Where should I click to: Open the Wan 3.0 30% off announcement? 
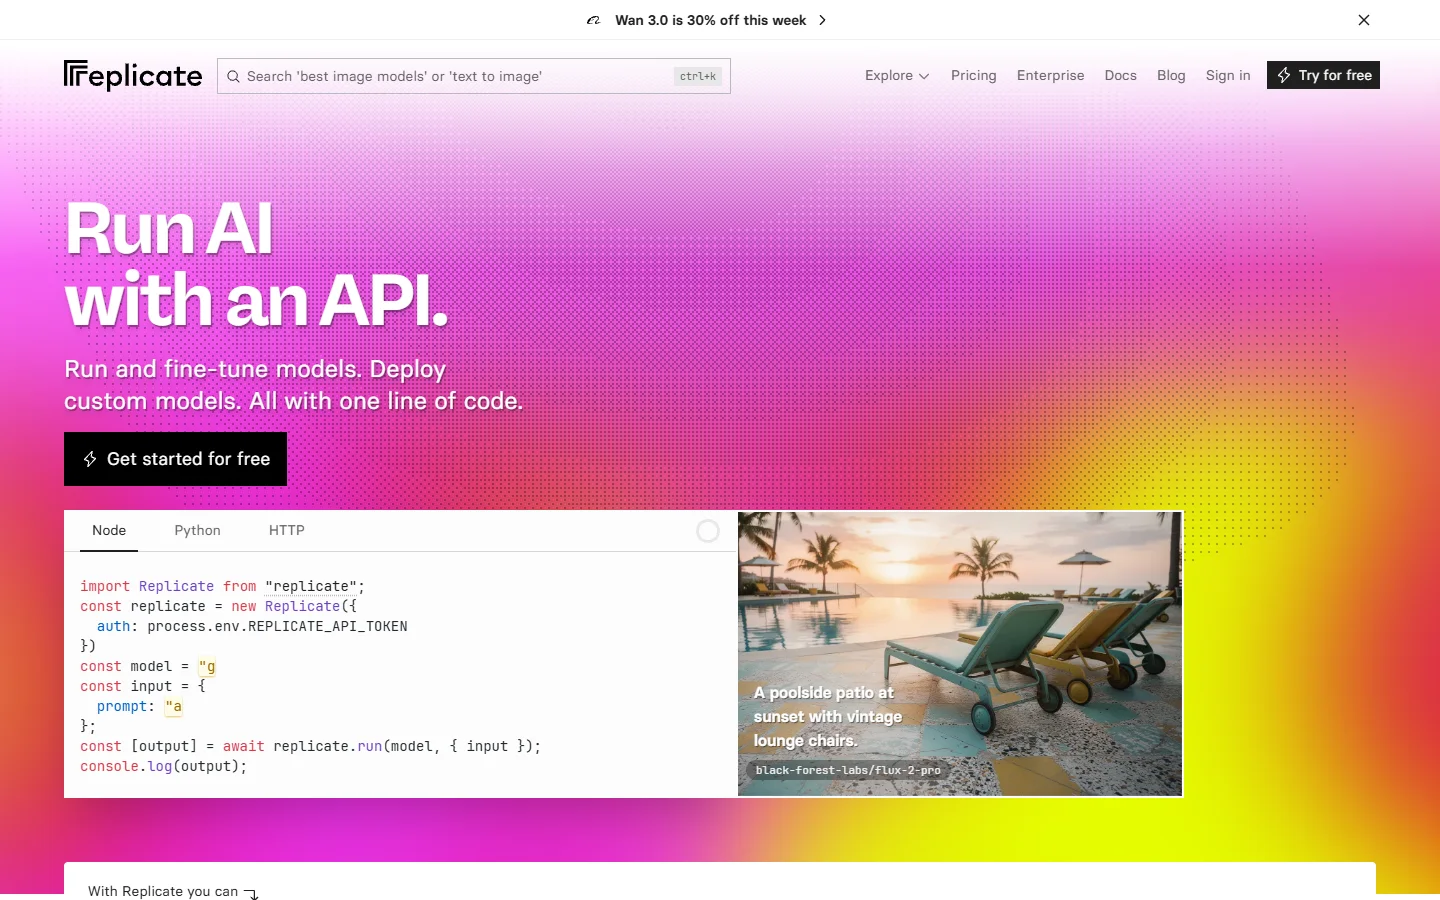coord(710,20)
